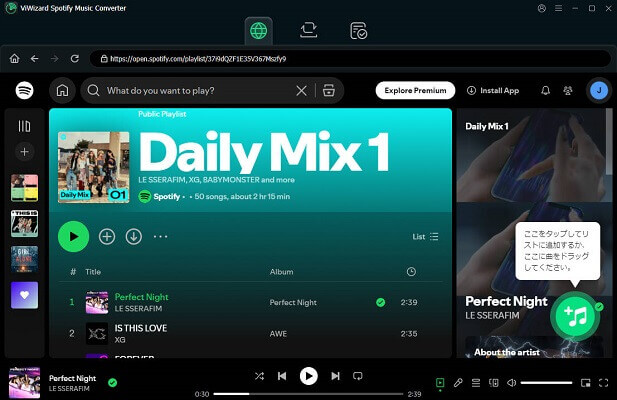This screenshot has height=400, width=617.
Task: Click the ViWizard account profile icon
Action: [542, 8]
